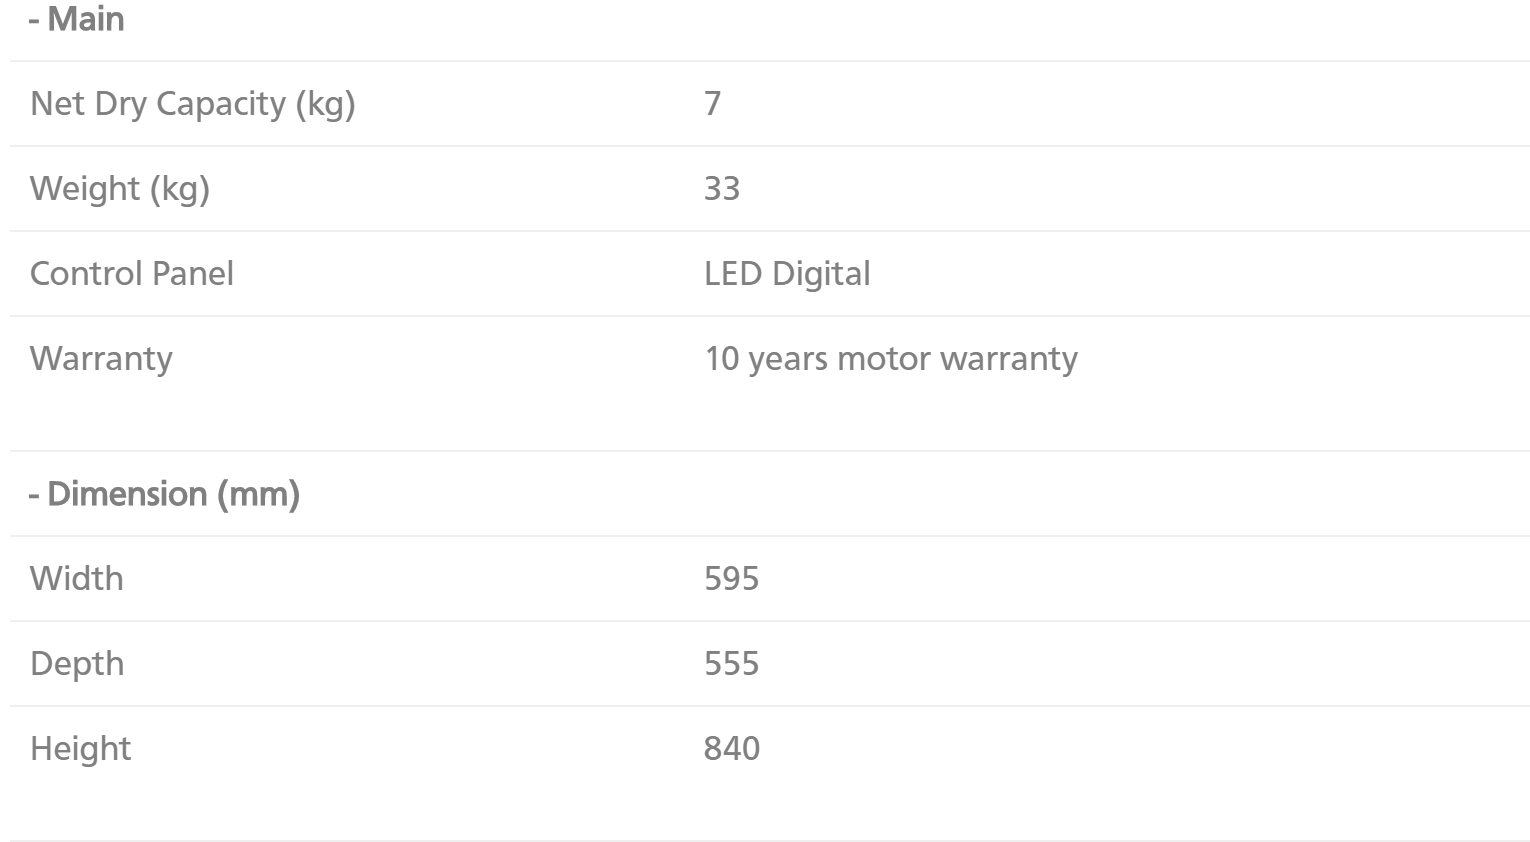Viewport: 1530px width, 842px height.
Task: Click the width value 595
Action: coord(732,578)
